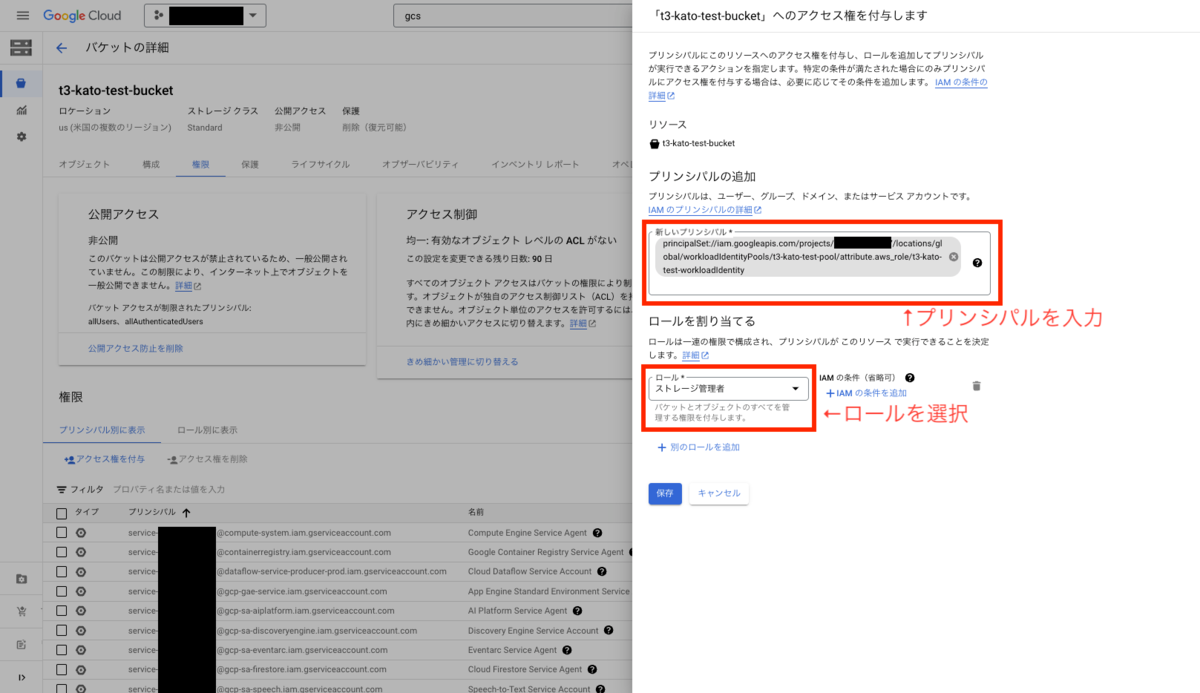The width and height of the screenshot is (1200, 693).
Task: Switch to the 保護 tab
Action: click(x=250, y=164)
